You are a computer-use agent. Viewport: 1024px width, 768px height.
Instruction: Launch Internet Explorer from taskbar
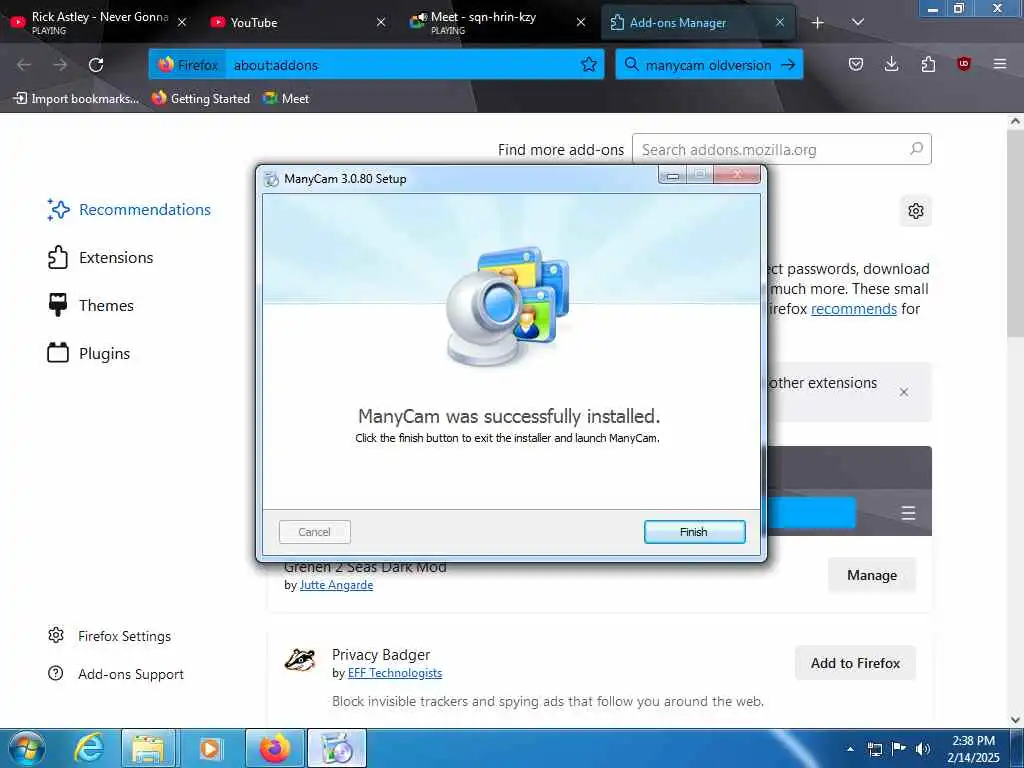click(88, 748)
